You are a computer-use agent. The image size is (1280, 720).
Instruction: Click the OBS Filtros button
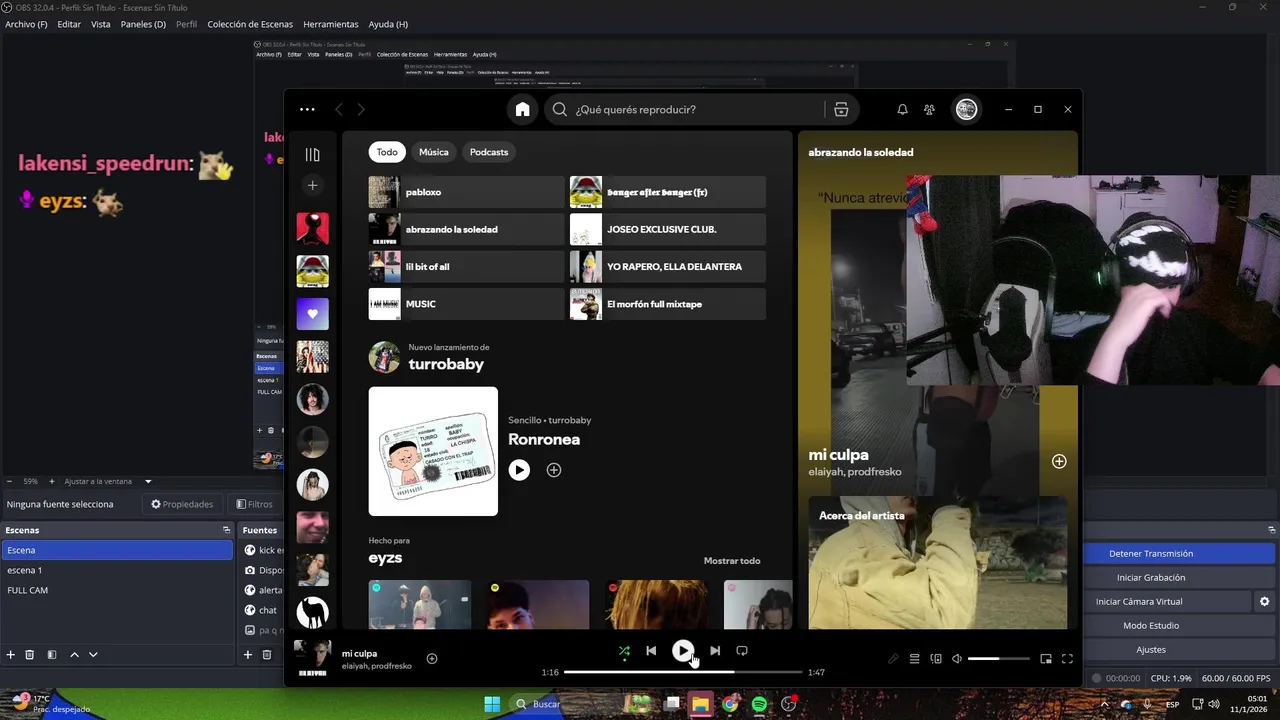pyautogui.click(x=254, y=504)
